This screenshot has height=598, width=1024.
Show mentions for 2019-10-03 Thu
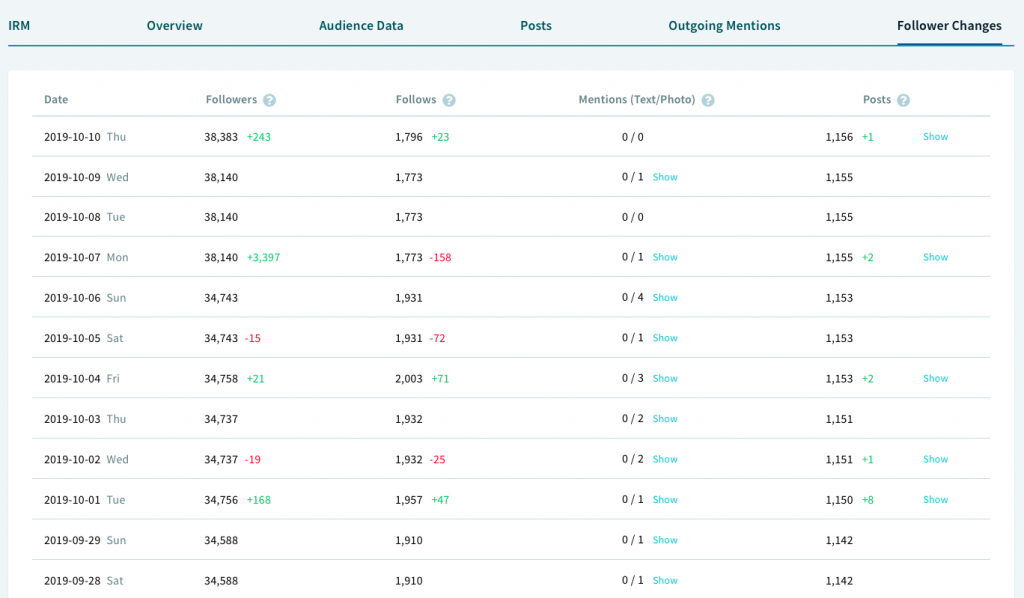665,419
